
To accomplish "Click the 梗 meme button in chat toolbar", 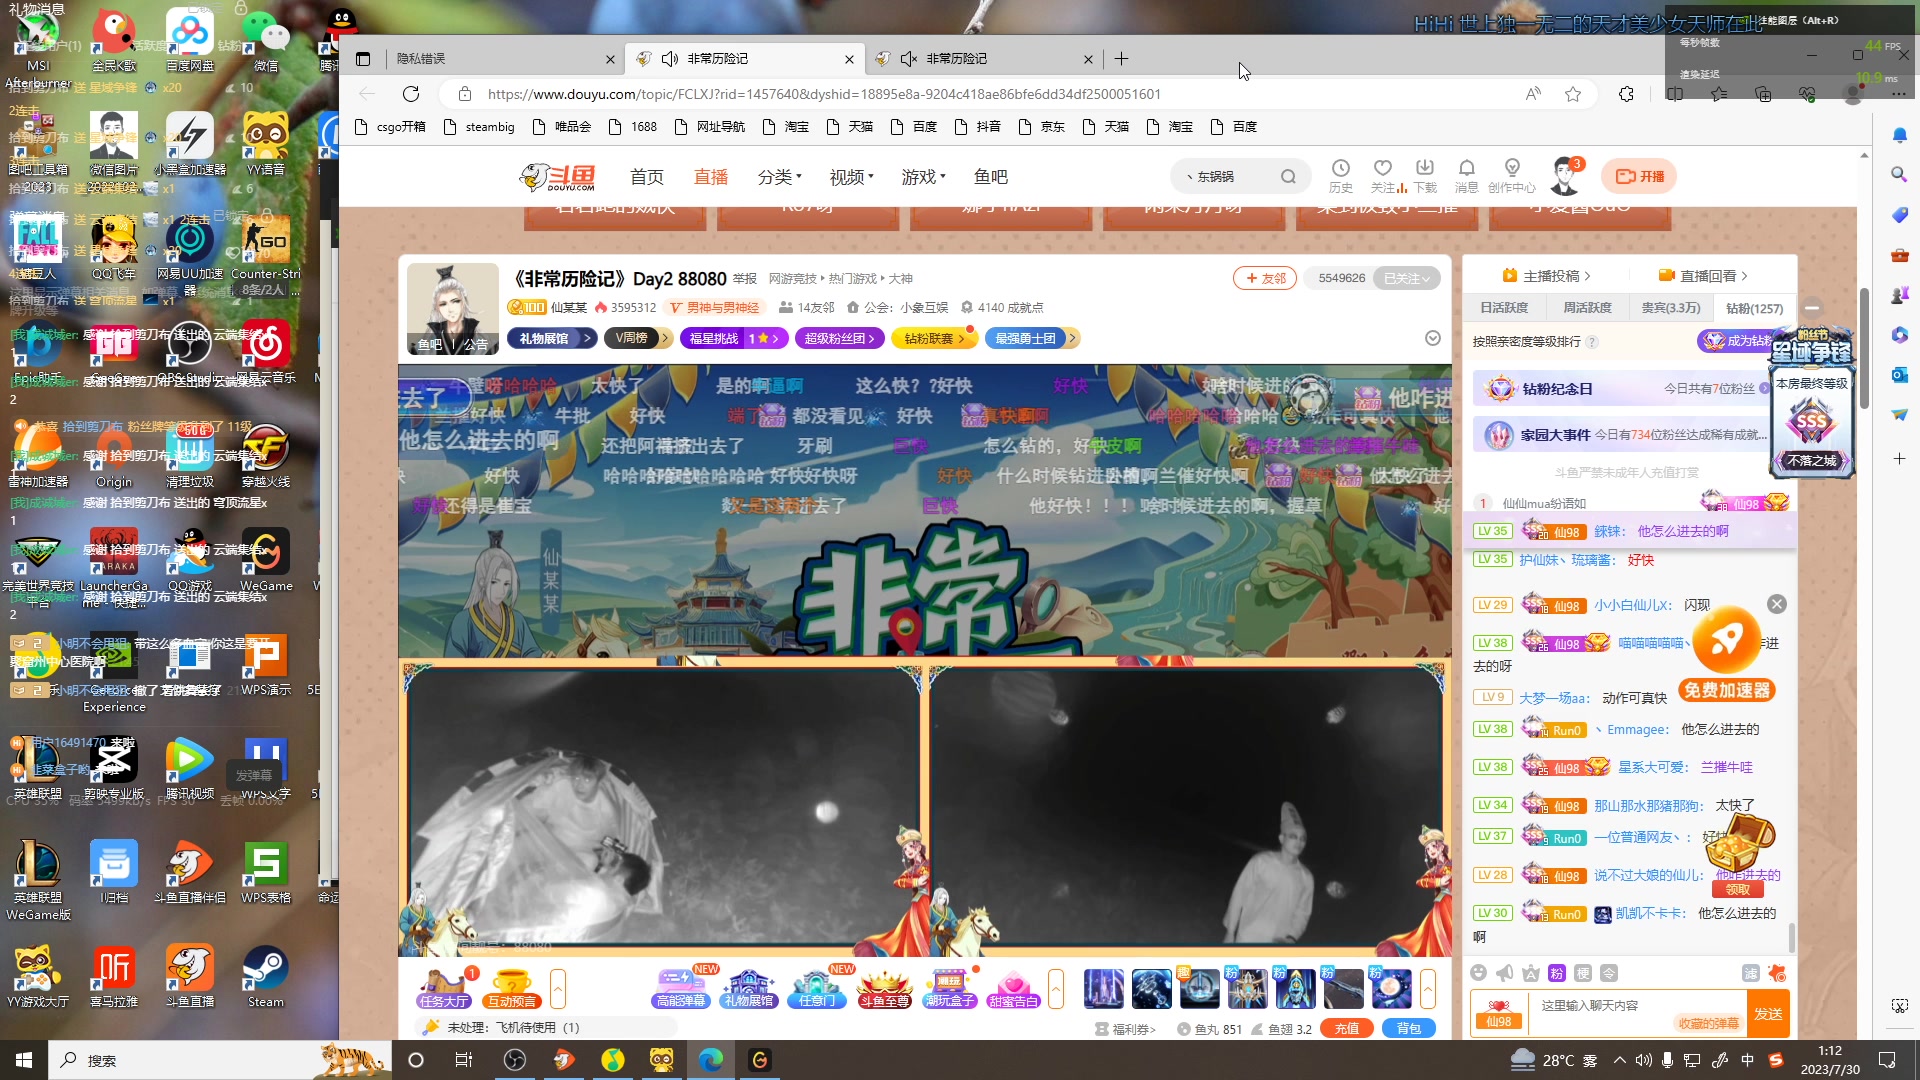I will (x=1583, y=973).
